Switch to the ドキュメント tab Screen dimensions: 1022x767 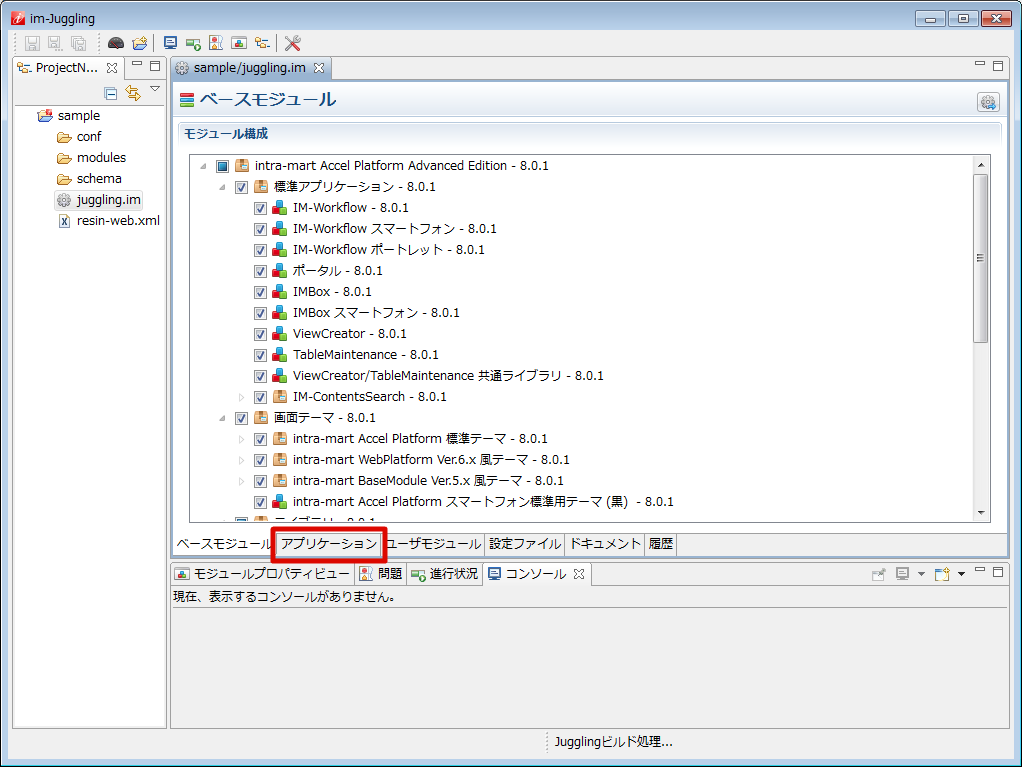(605, 544)
